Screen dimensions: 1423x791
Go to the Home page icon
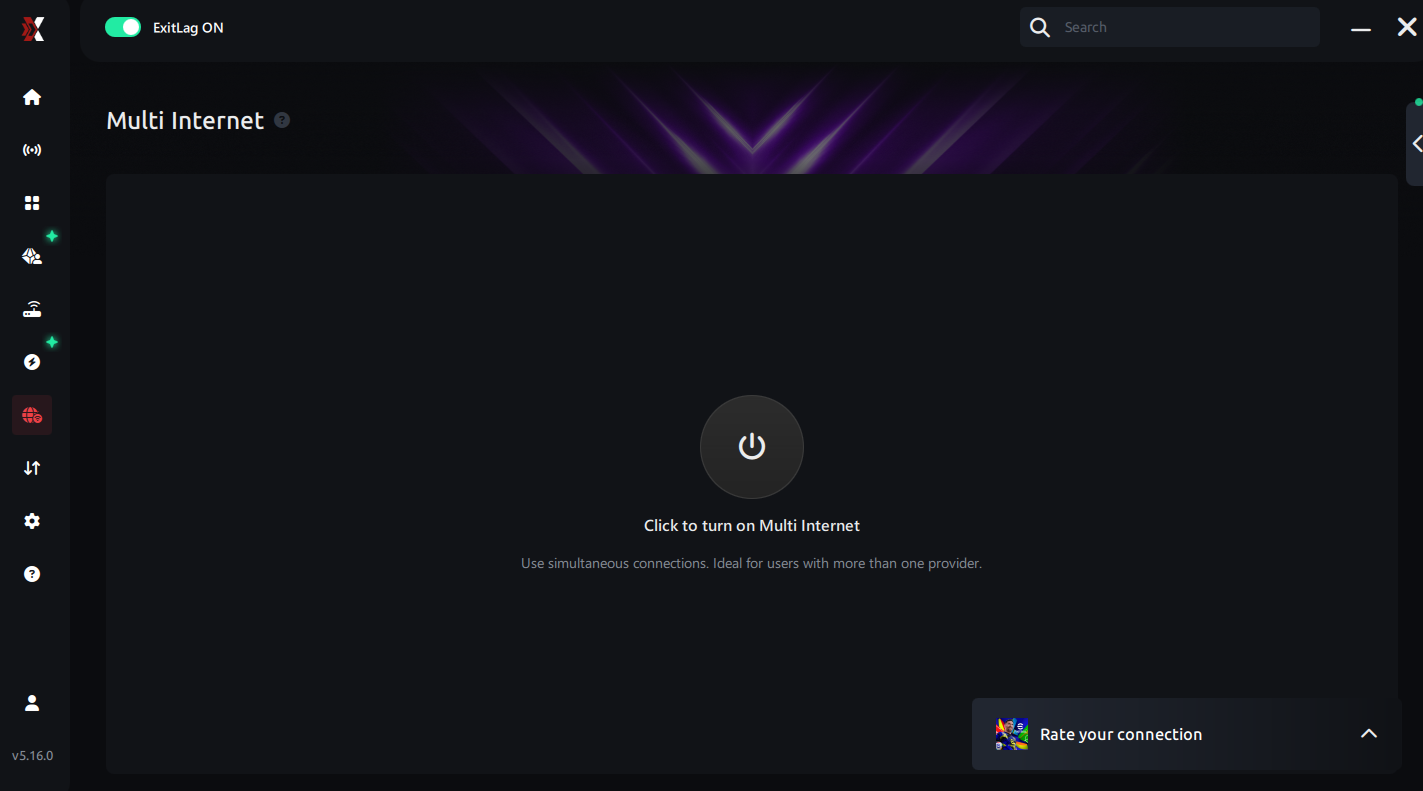pyautogui.click(x=32, y=97)
